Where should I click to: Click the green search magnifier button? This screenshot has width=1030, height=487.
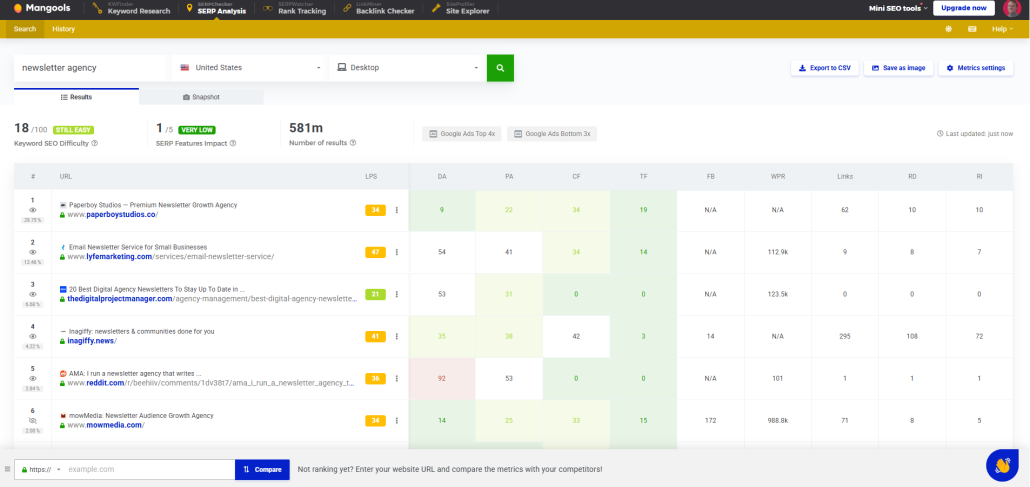tap(500, 68)
